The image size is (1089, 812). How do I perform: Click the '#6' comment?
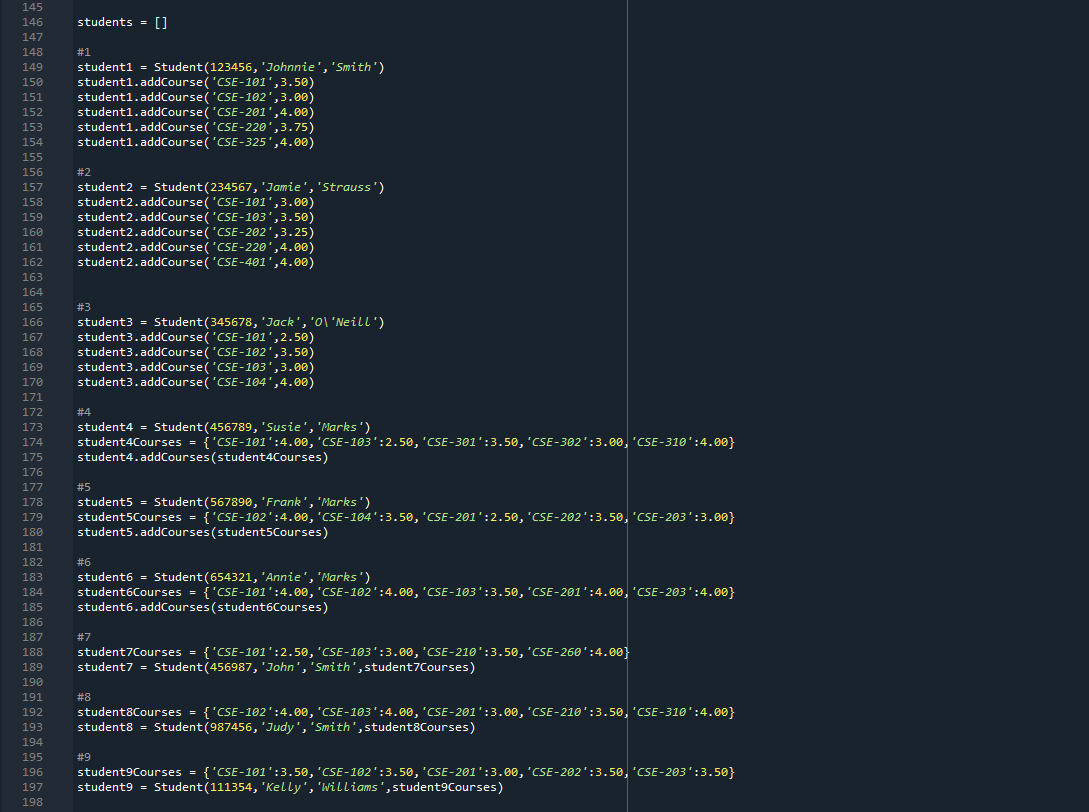[x=84, y=563]
